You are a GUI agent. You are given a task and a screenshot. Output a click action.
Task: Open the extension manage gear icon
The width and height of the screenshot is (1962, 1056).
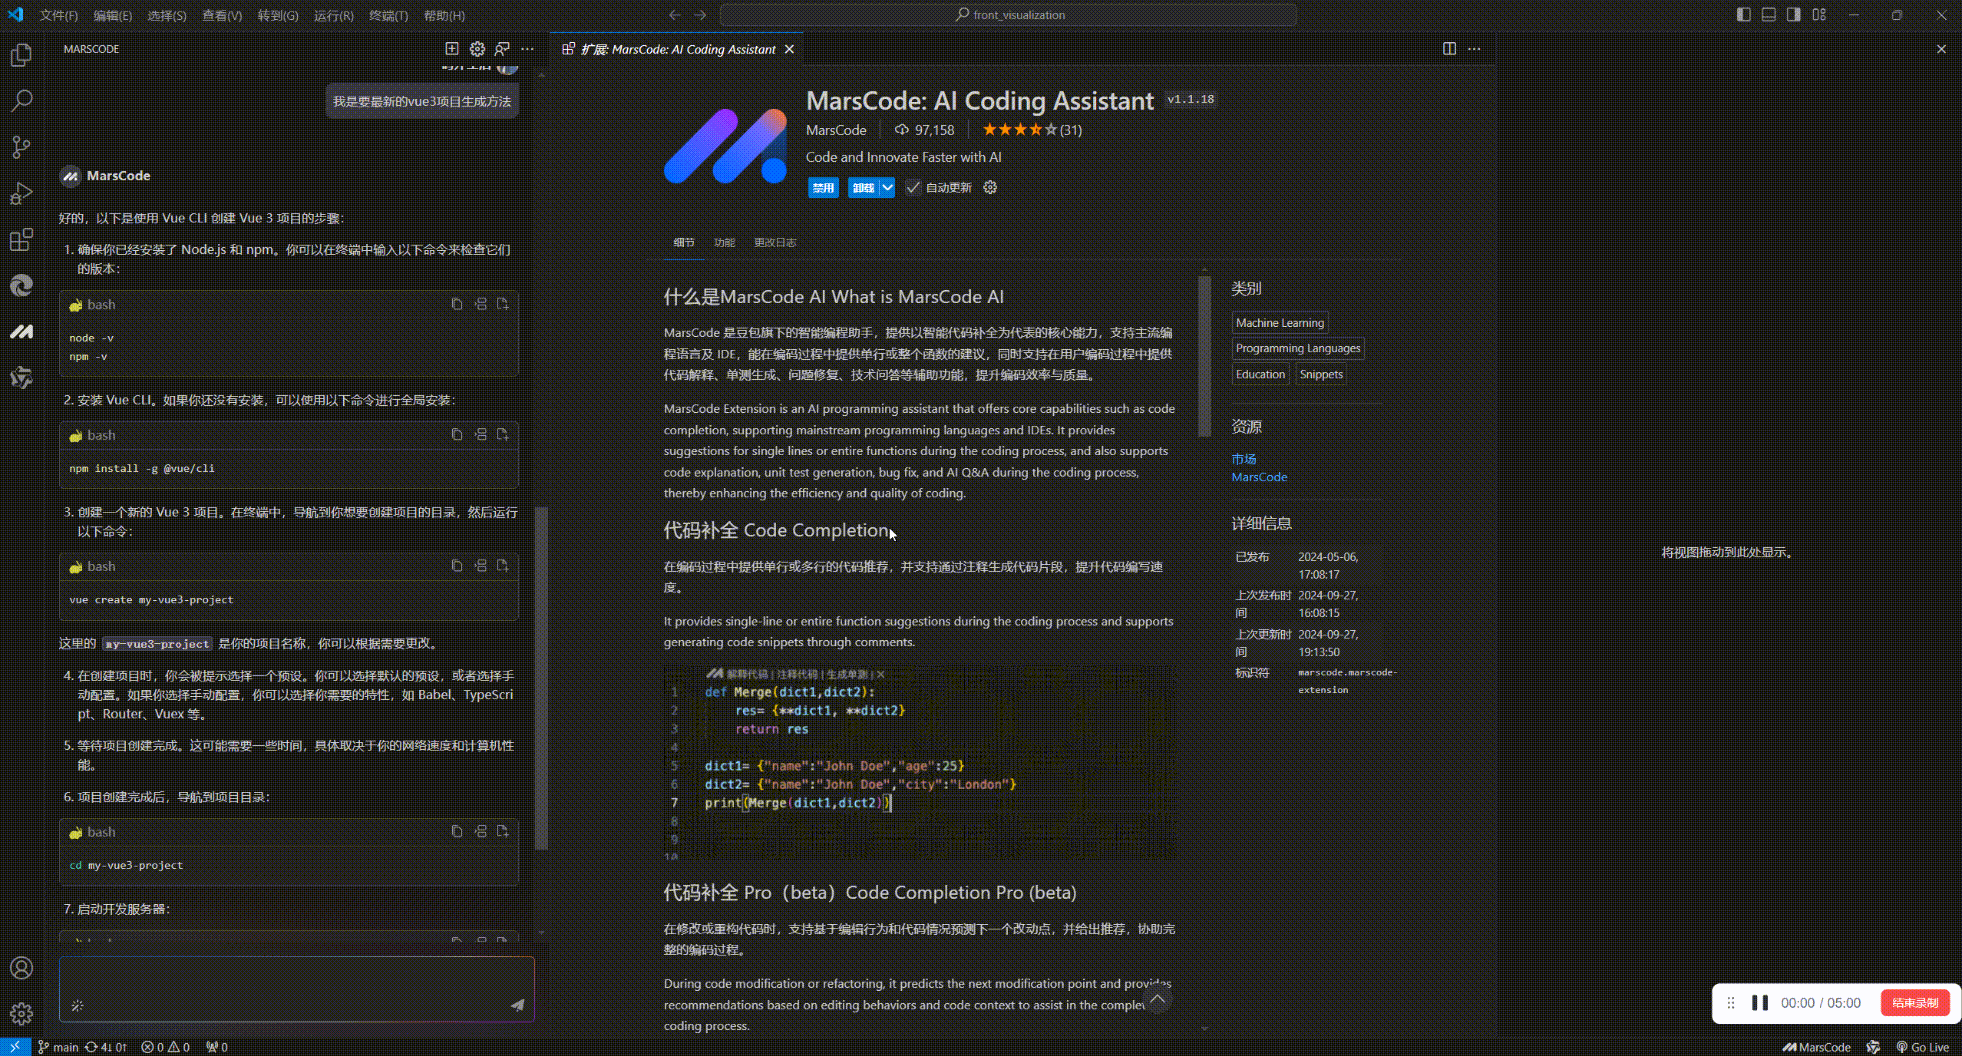[990, 188]
